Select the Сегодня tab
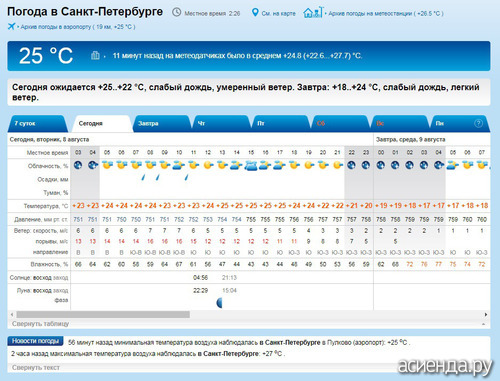Image resolution: width=500 pixels, height=381 pixels. [x=102, y=124]
